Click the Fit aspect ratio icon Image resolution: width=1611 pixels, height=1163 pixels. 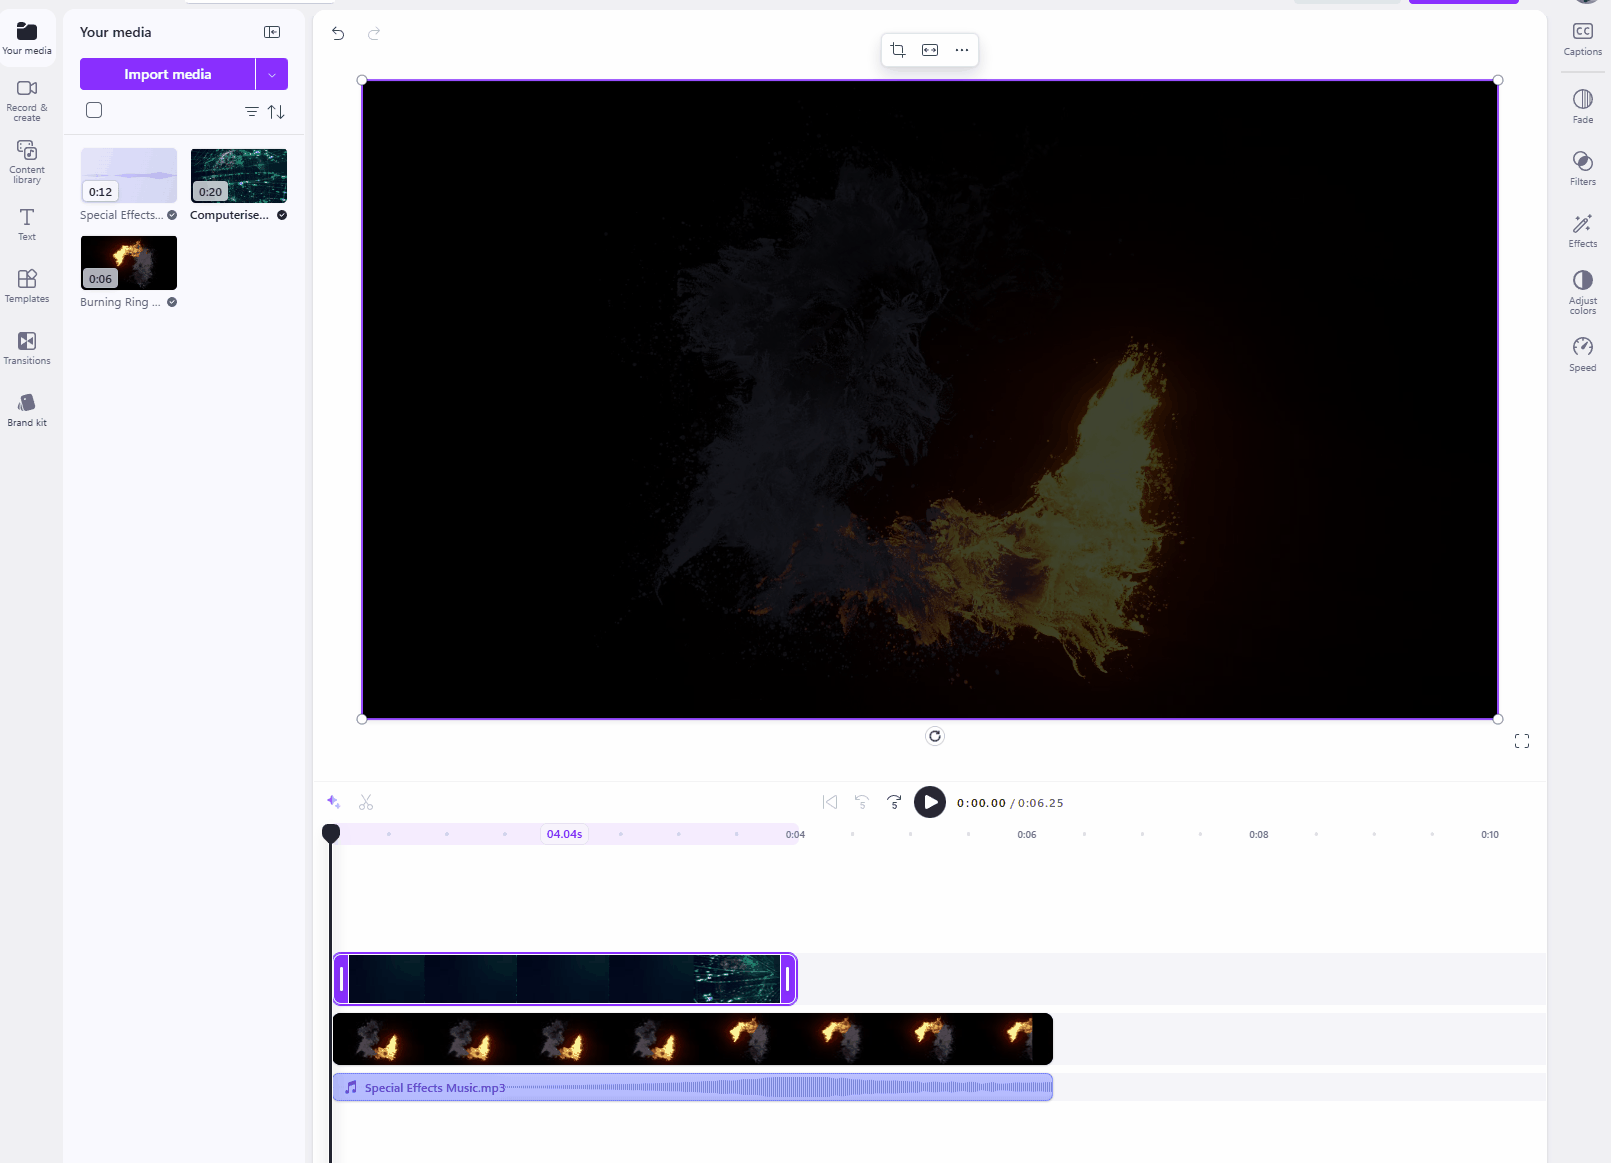point(929,49)
